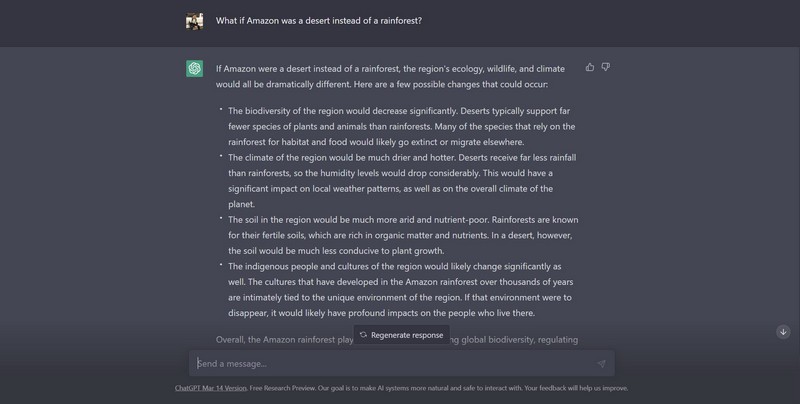Click the Regenerate response button label
This screenshot has width=800, height=404.
click(x=407, y=335)
